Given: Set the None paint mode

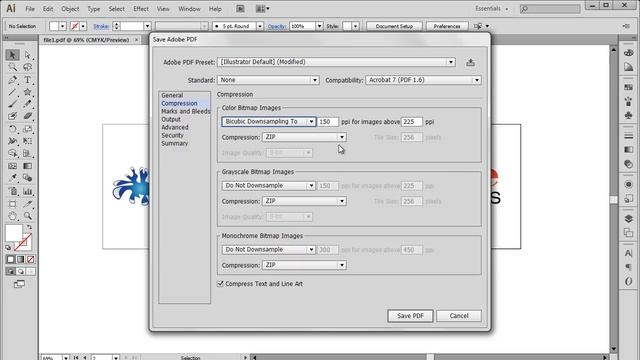Looking at the screenshot, I should [30, 259].
